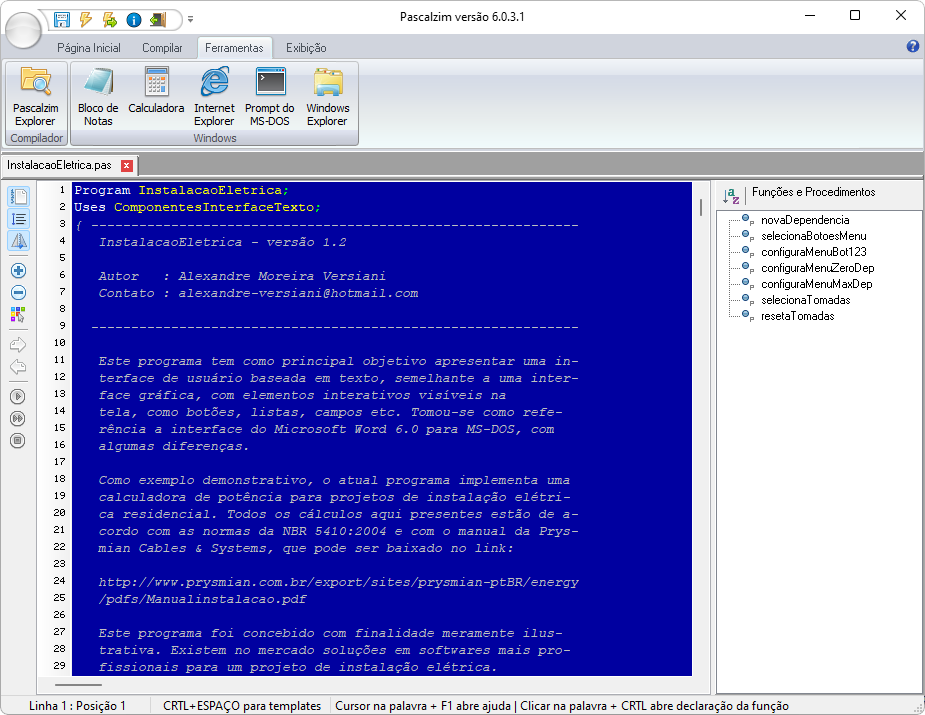Click the blue minus icon in the editor sidebar
The width and height of the screenshot is (925, 715).
click(x=19, y=293)
